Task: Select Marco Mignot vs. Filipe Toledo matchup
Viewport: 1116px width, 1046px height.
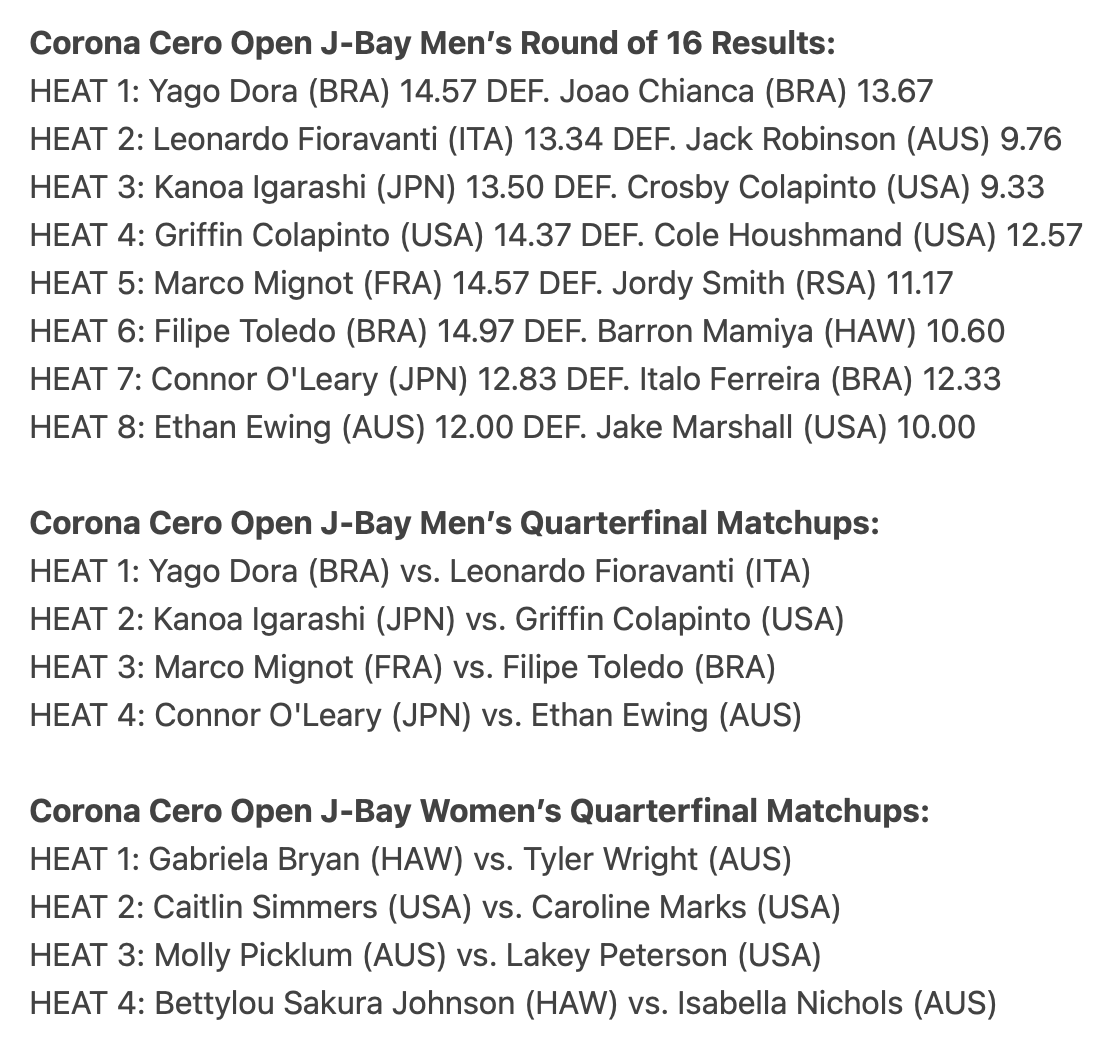Action: click(402, 667)
